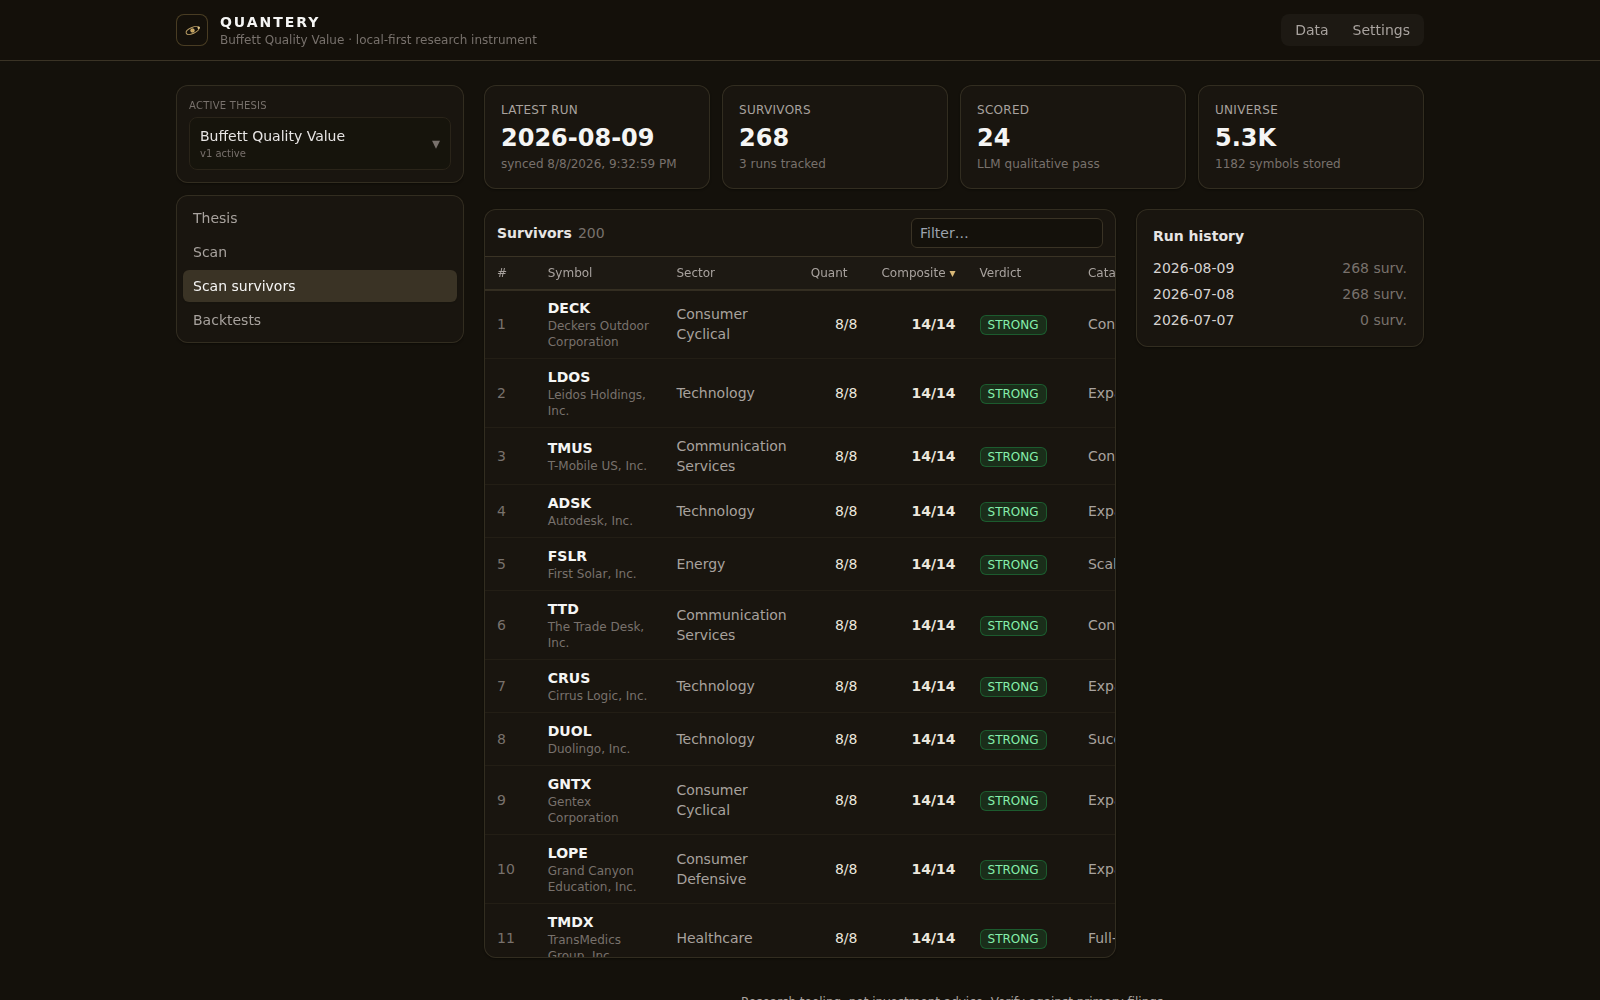Image resolution: width=1600 pixels, height=1000 pixels.
Task: Select the 2026-07-07 run in history
Action: pos(1279,320)
